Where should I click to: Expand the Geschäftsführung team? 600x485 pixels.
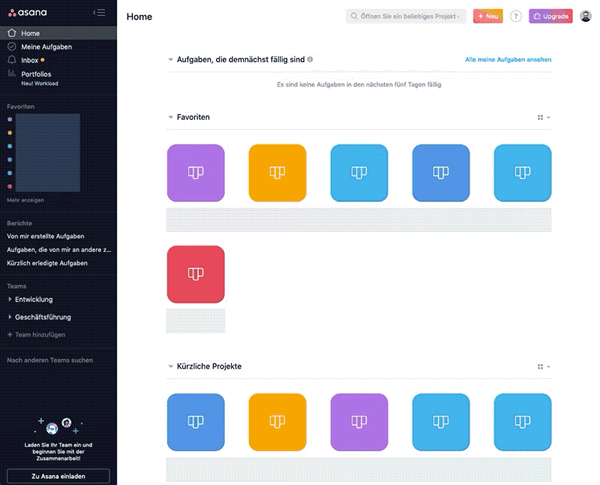pyautogui.click(x=10, y=316)
